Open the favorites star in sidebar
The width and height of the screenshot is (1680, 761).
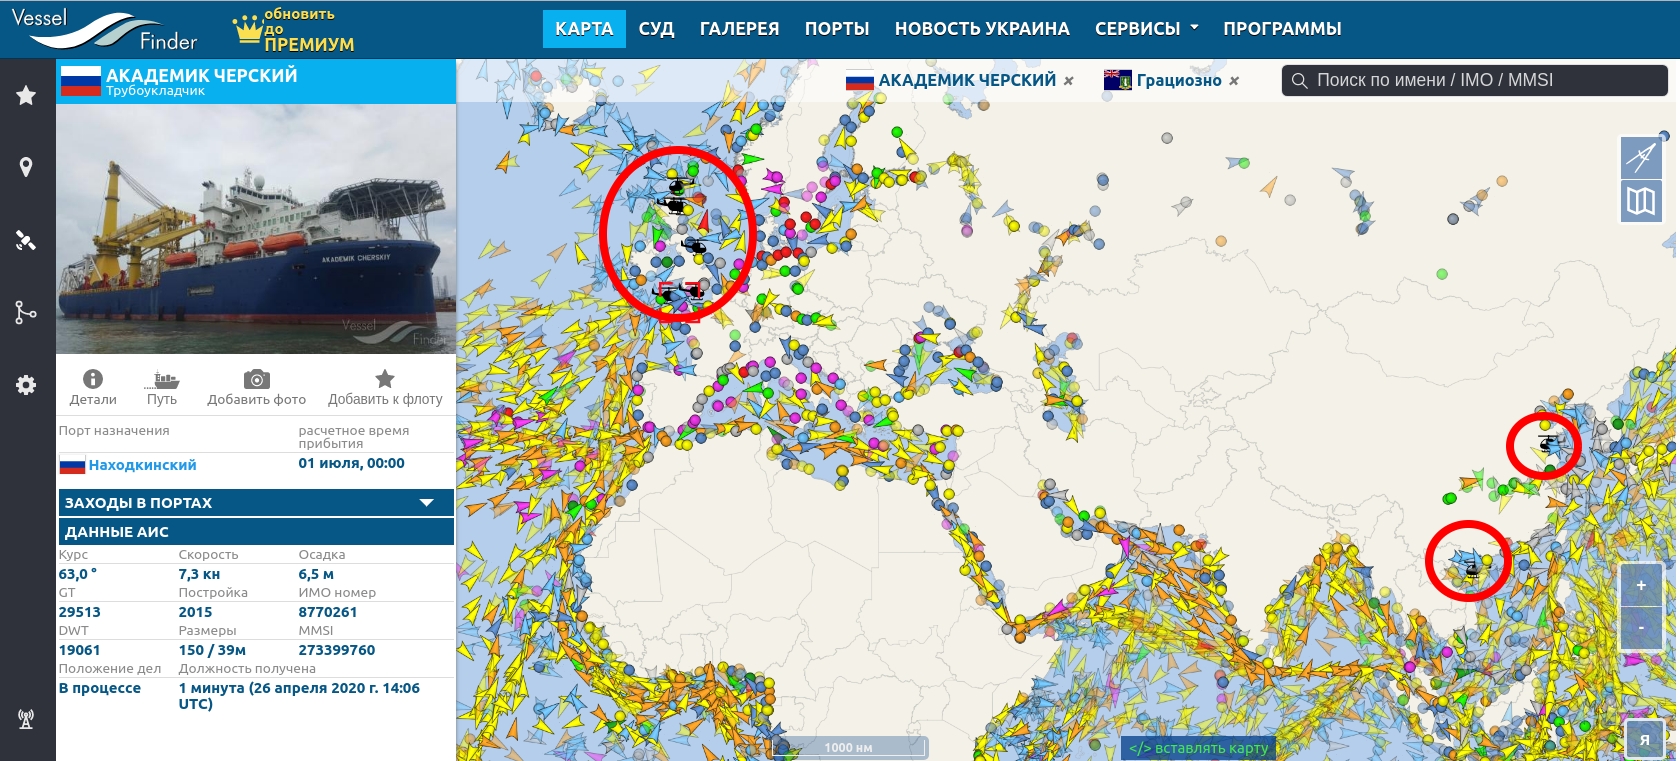[x=26, y=95]
